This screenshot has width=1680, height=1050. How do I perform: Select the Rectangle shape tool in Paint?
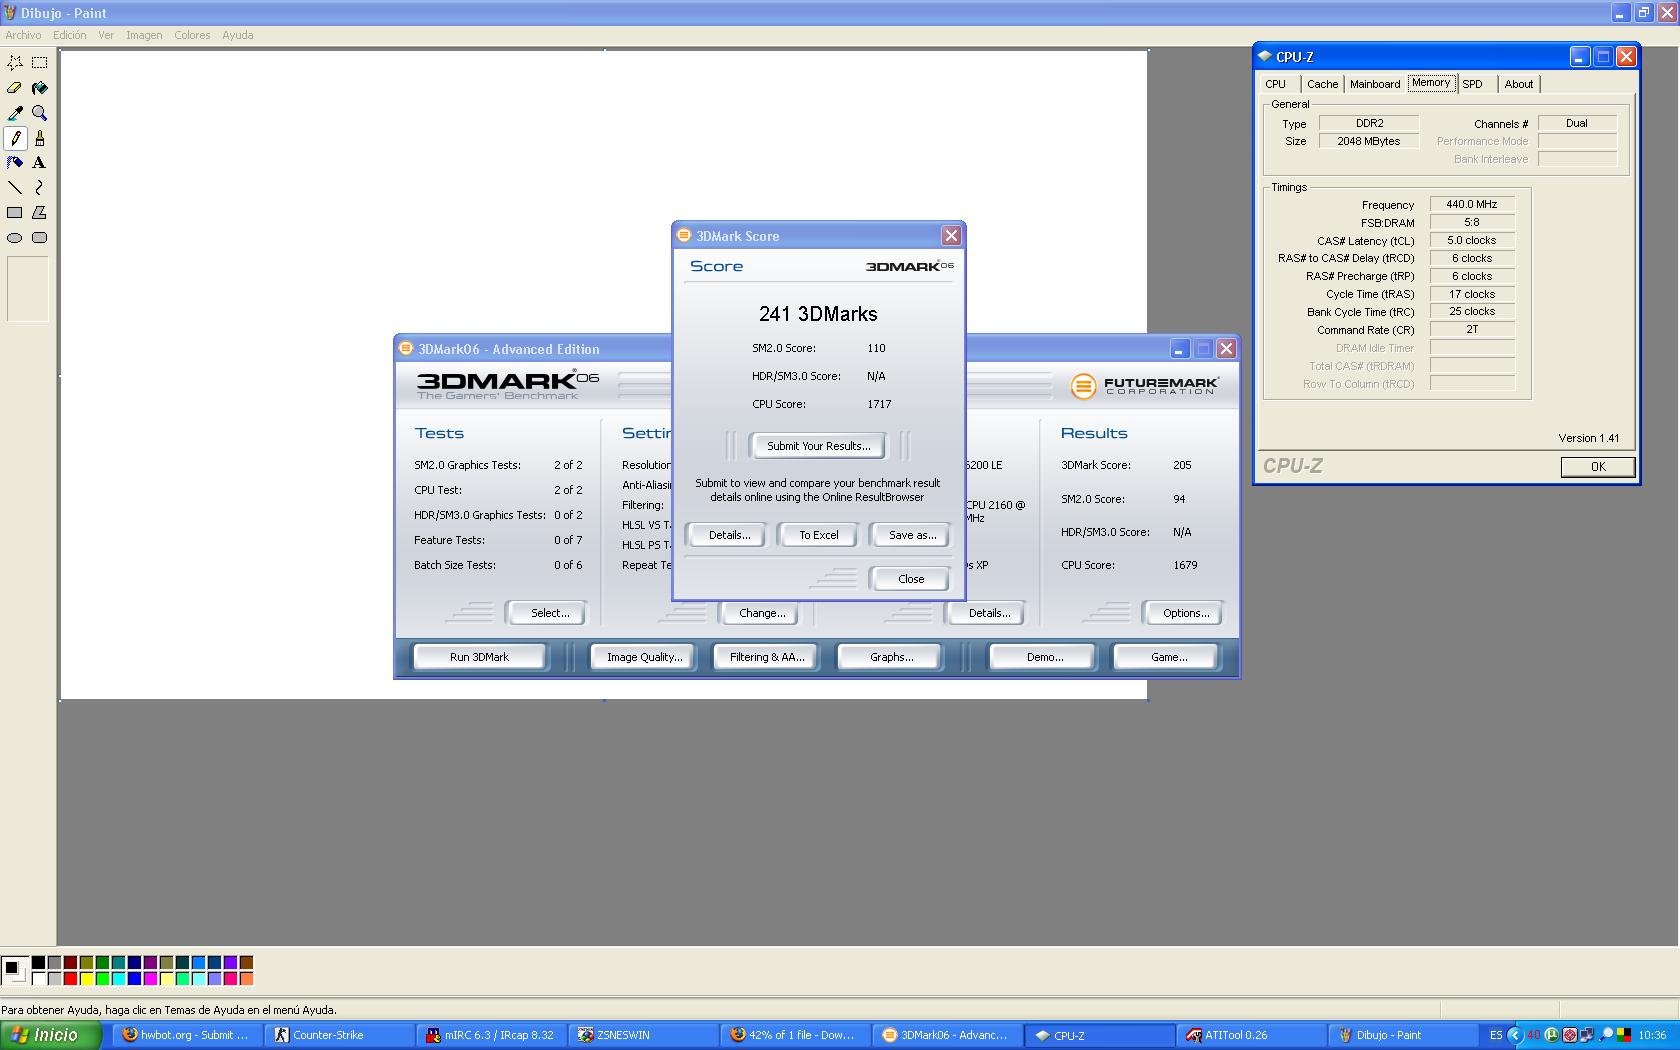tap(15, 213)
